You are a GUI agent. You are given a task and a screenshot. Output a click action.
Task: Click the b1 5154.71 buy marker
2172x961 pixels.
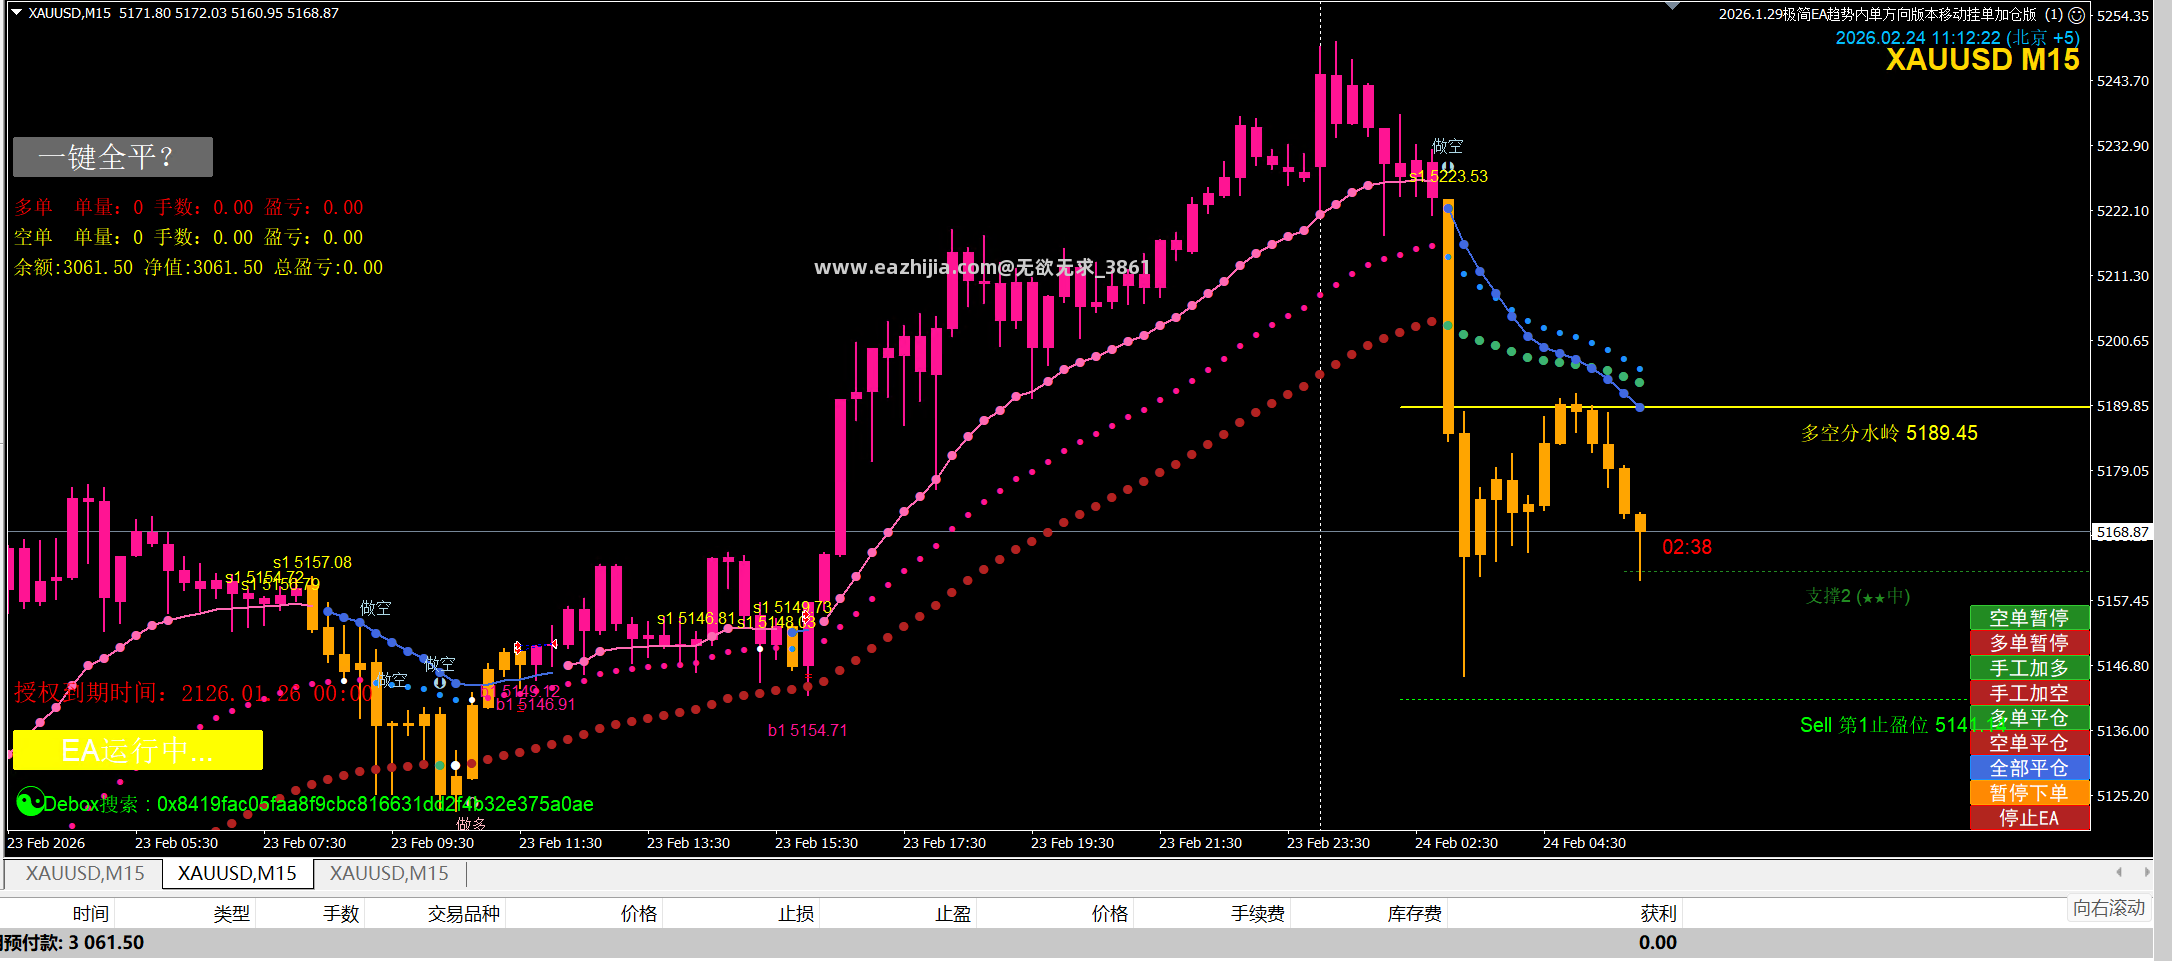(807, 730)
